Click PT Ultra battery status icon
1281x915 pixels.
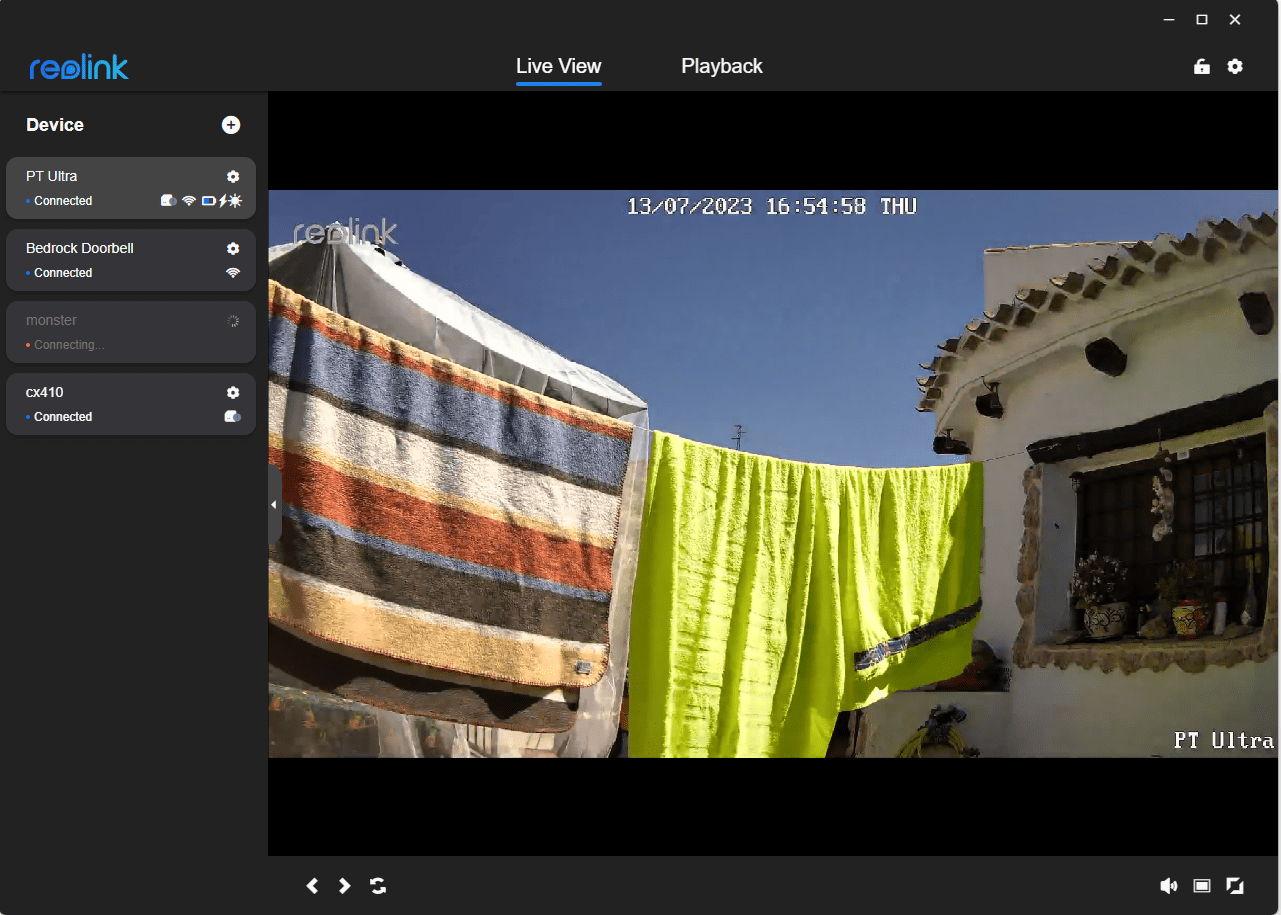(208, 201)
